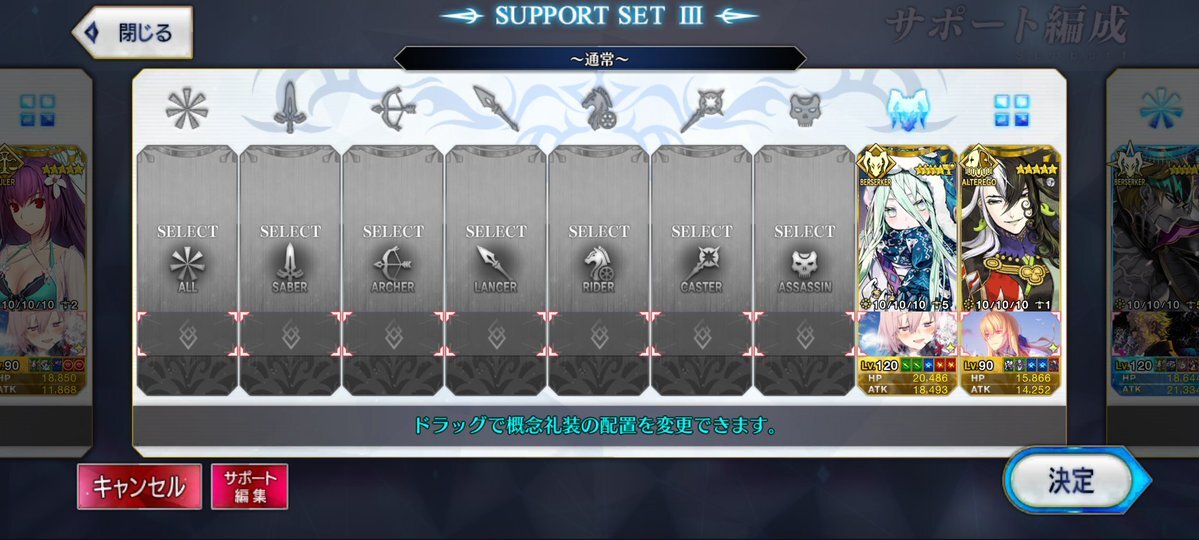Image resolution: width=1199 pixels, height=540 pixels.
Task: Open the SELECT LANCER servant slot
Action: [x=496, y=229]
